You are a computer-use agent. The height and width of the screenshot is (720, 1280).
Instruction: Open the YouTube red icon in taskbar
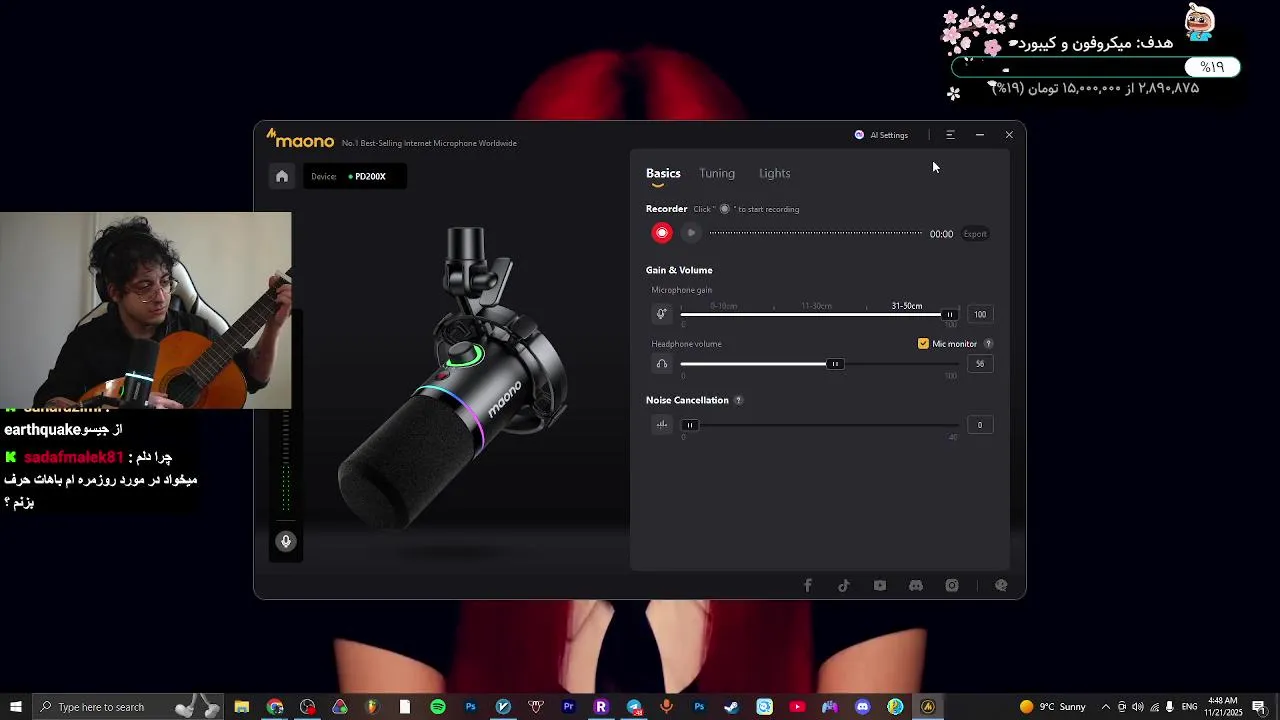point(797,707)
